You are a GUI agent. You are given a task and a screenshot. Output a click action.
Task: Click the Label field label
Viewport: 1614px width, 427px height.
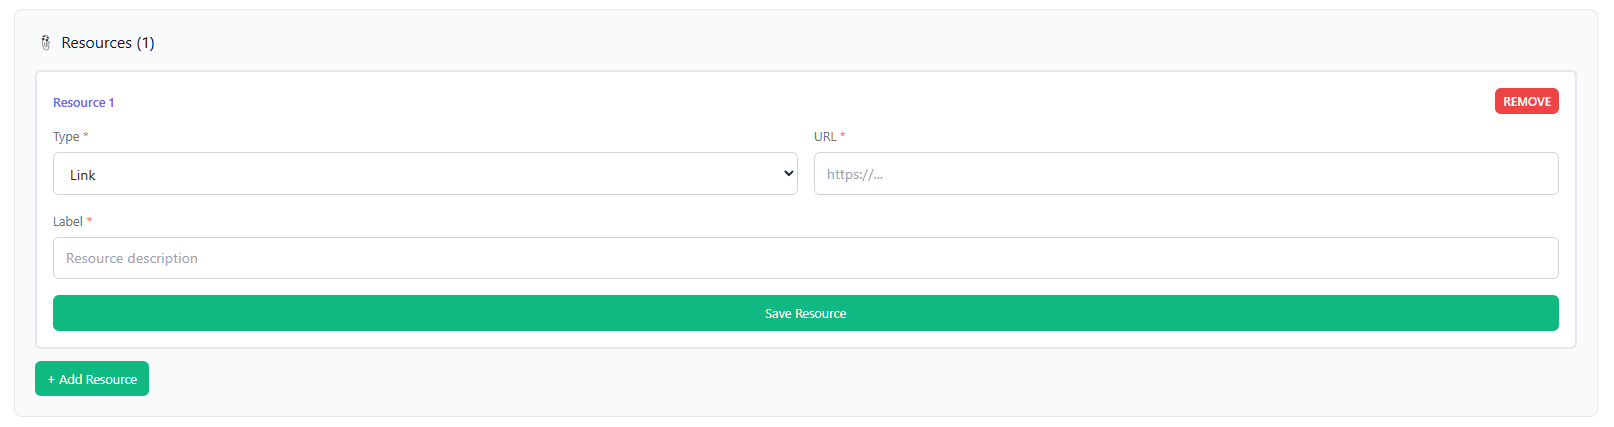[68, 222]
